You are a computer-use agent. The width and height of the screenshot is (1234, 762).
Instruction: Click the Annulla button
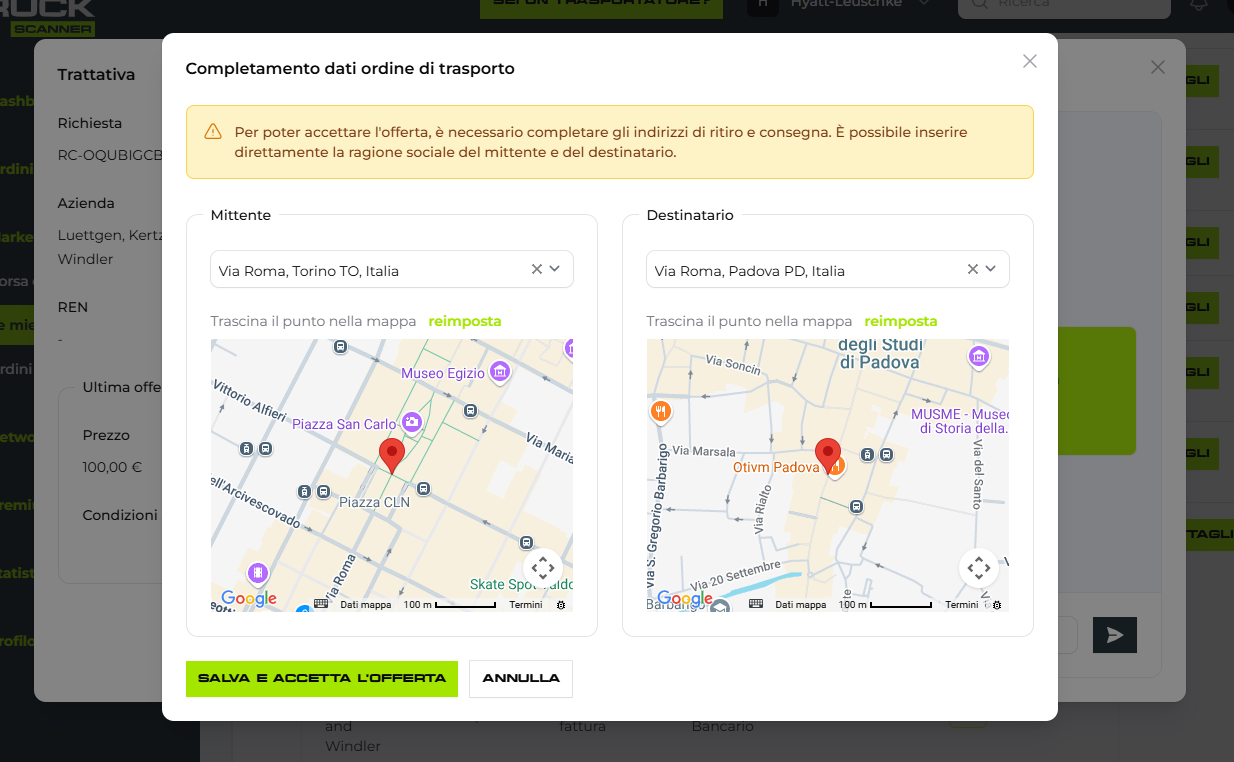pos(521,678)
